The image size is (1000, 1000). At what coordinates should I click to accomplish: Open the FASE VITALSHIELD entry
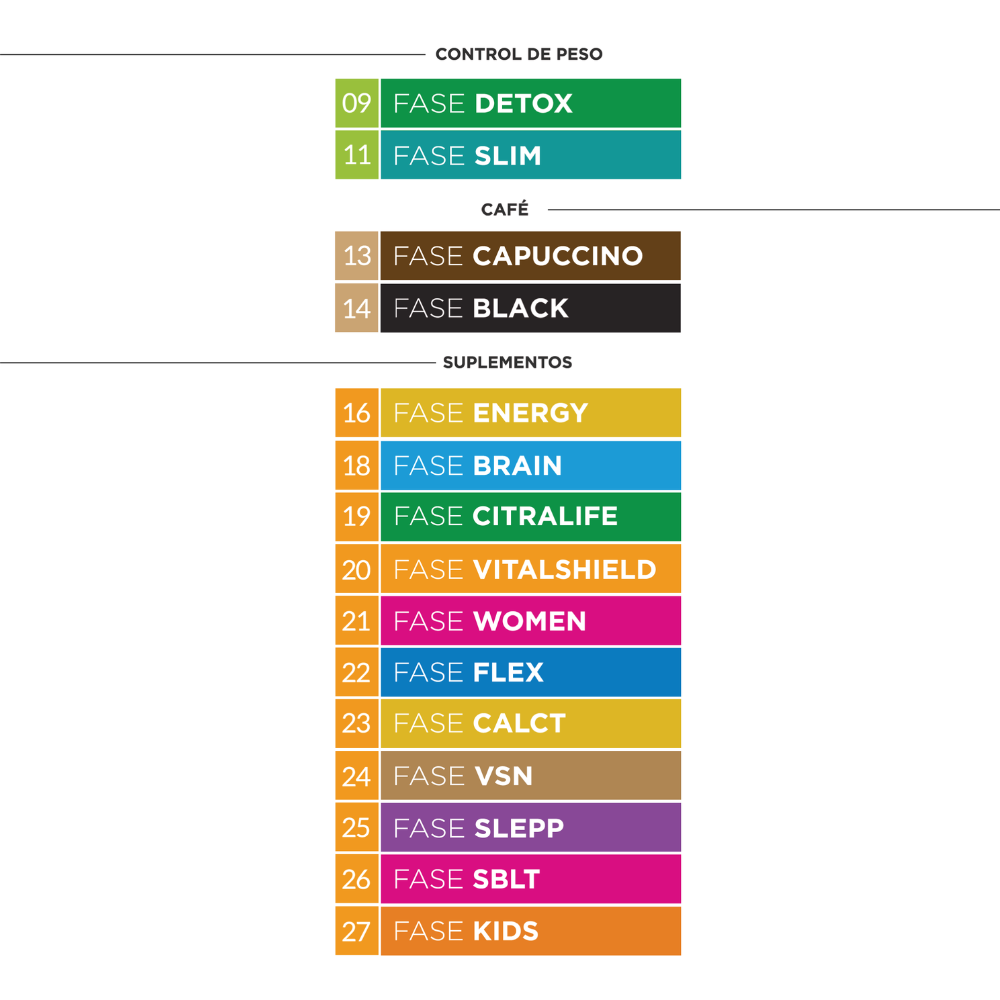530,569
